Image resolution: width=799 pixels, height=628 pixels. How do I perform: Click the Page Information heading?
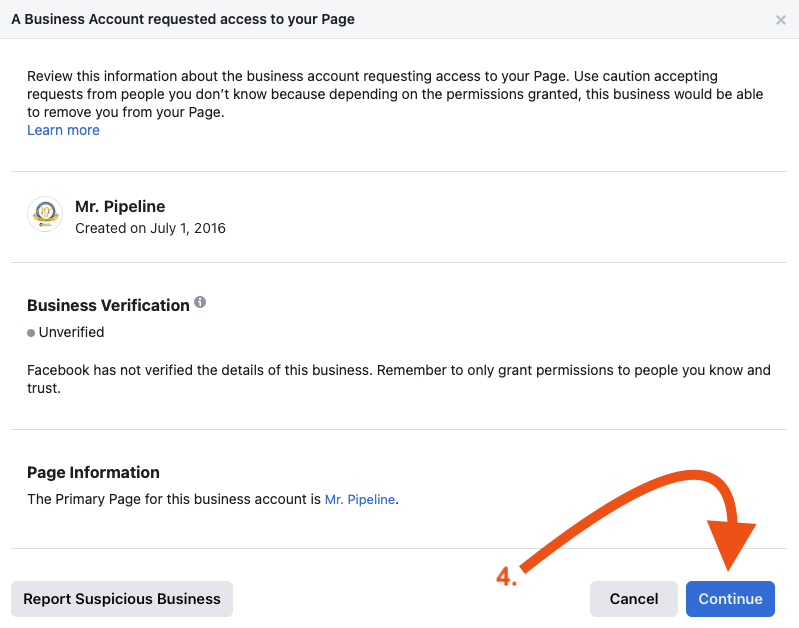click(93, 473)
